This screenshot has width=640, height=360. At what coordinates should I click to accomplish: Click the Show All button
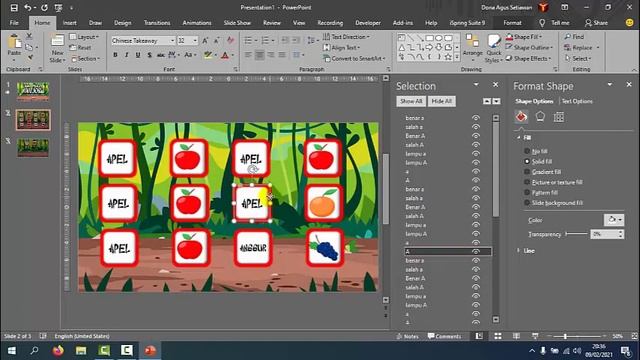pyautogui.click(x=411, y=101)
